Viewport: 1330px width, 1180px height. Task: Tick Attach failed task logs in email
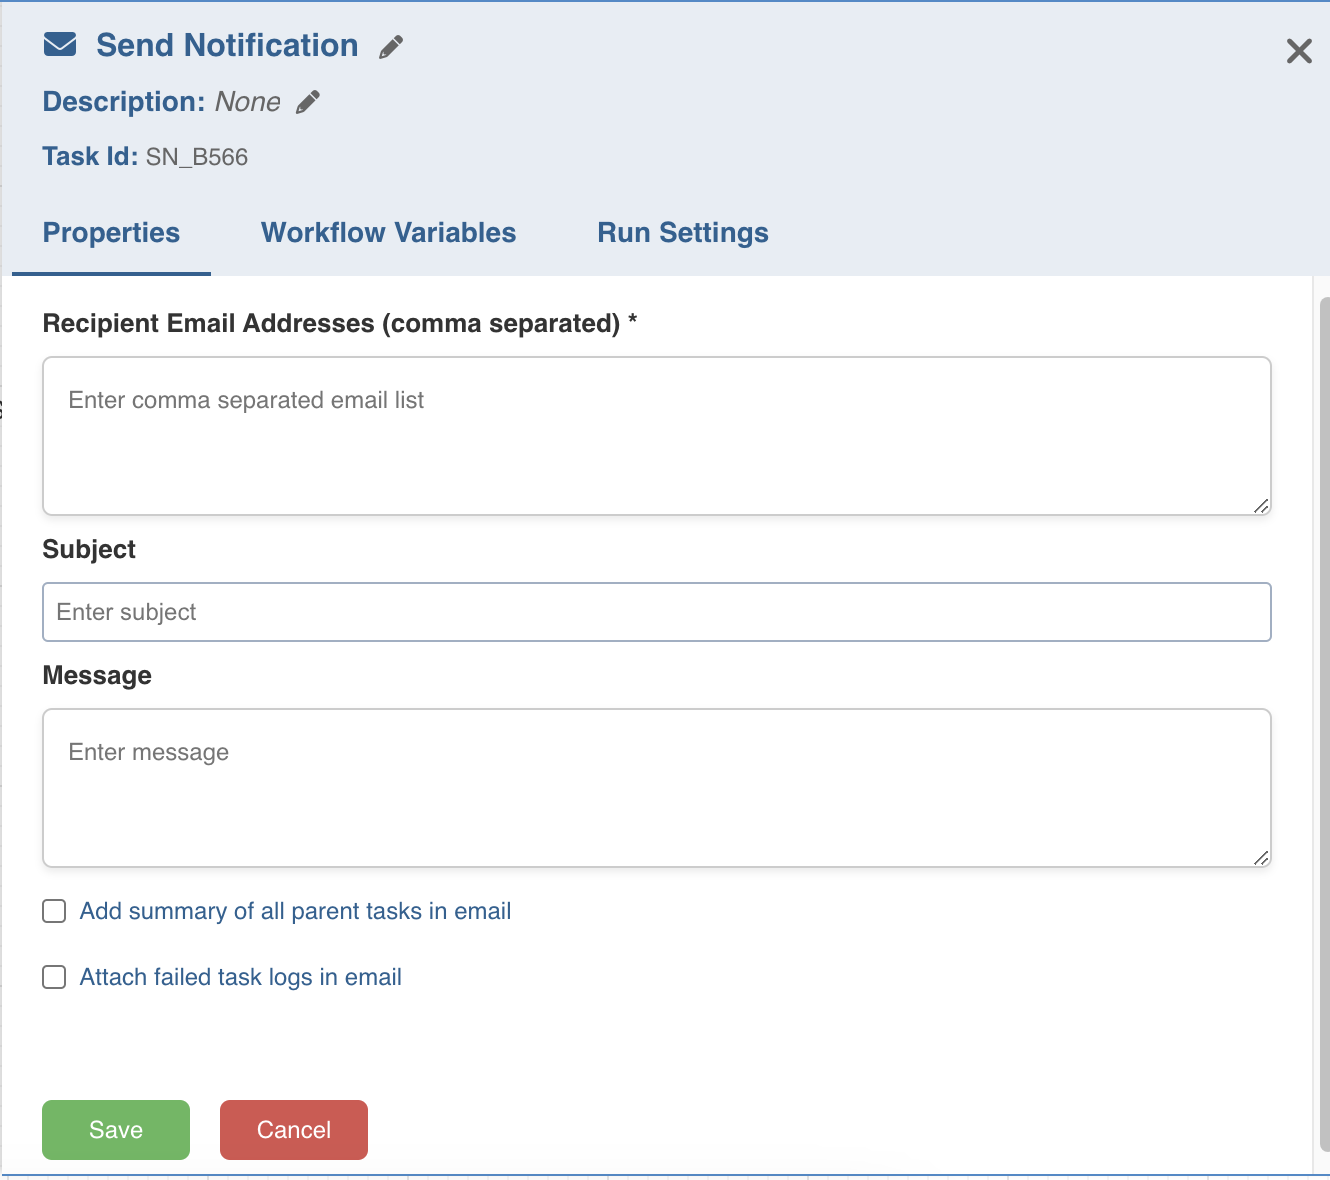pyautogui.click(x=54, y=977)
